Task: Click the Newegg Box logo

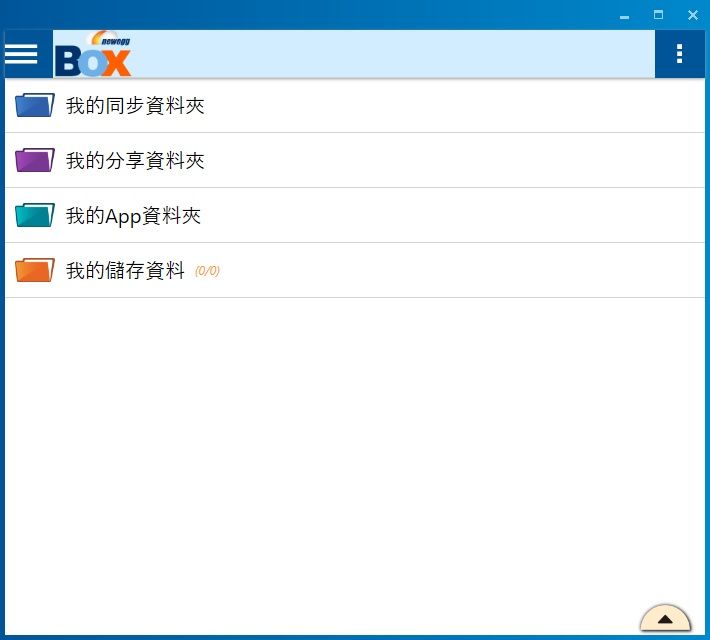Action: (93, 55)
